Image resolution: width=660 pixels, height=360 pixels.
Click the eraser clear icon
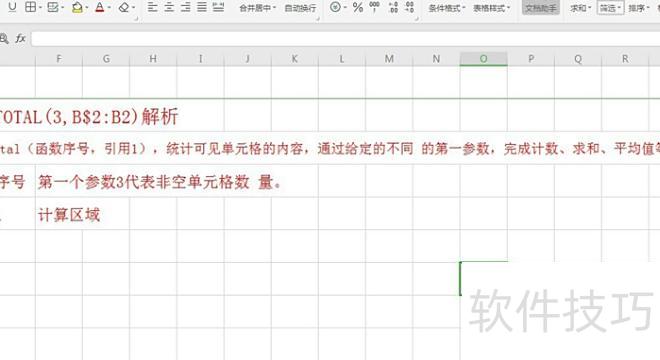click(124, 7)
